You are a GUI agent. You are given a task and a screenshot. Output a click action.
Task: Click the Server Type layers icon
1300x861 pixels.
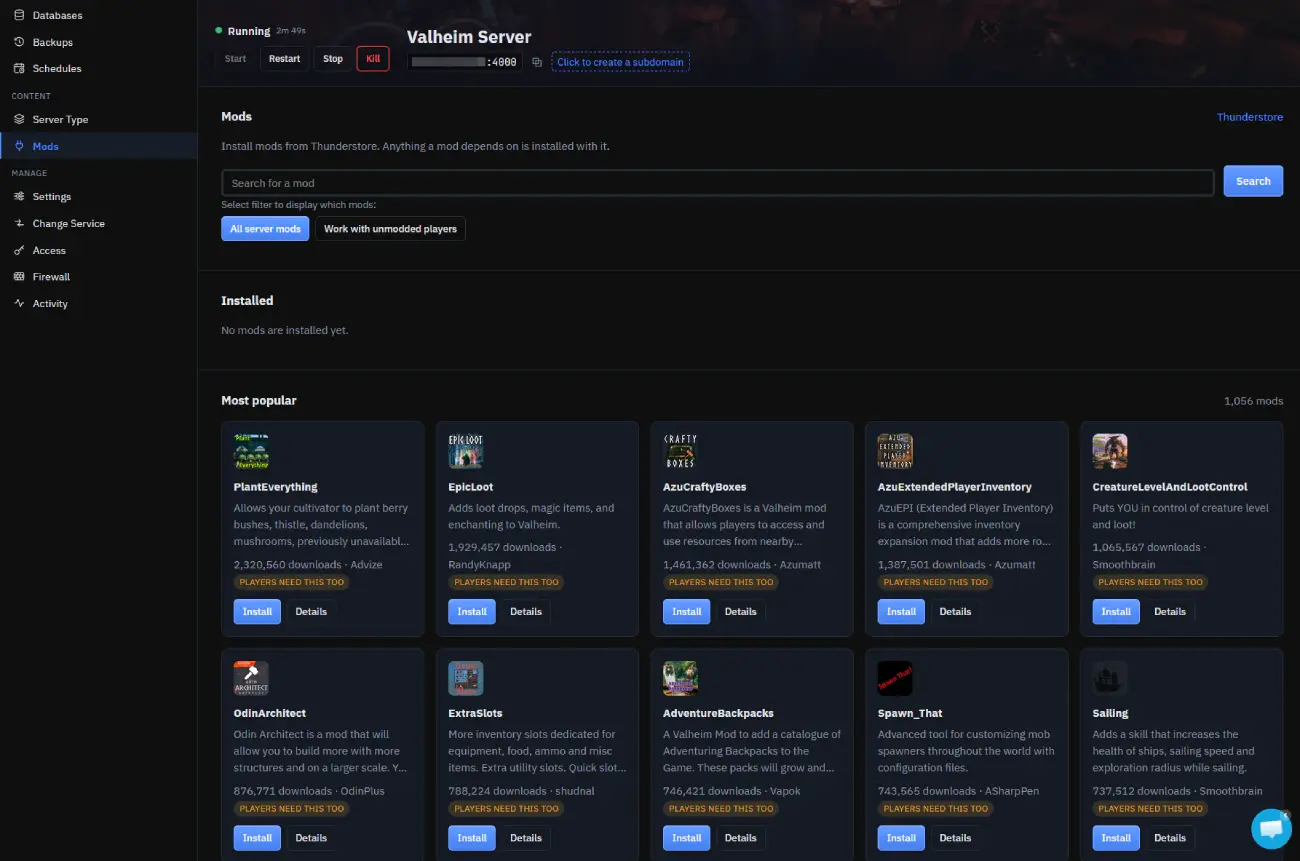(19, 119)
